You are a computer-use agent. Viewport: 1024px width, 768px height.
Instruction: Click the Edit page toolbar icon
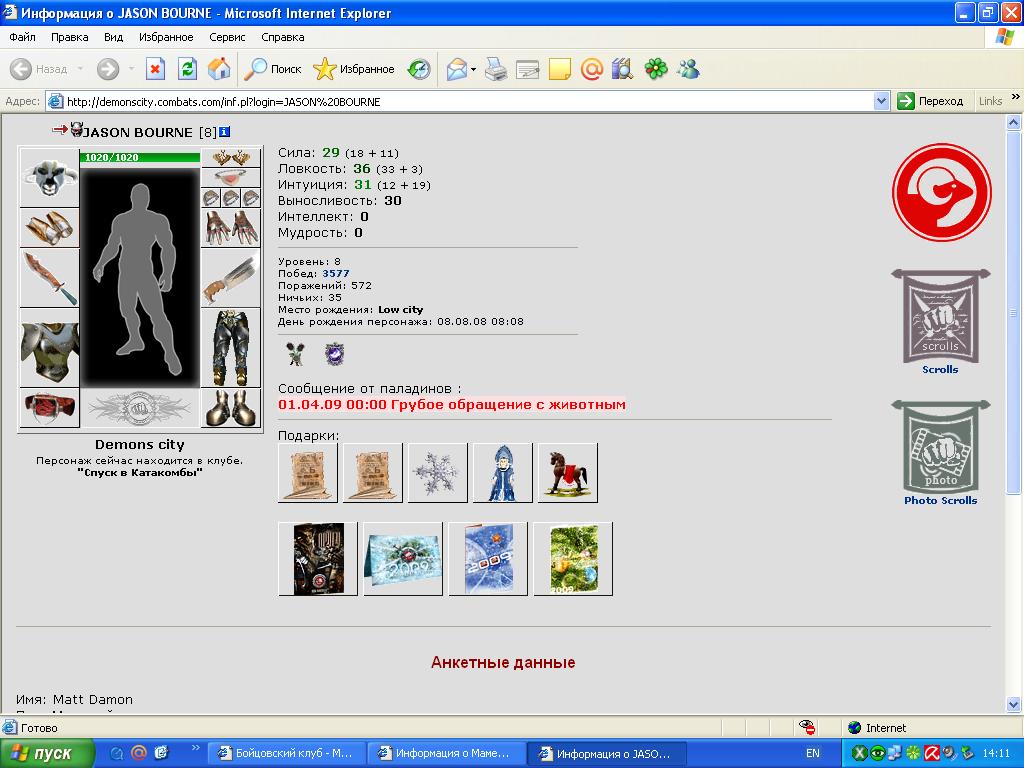coord(527,69)
